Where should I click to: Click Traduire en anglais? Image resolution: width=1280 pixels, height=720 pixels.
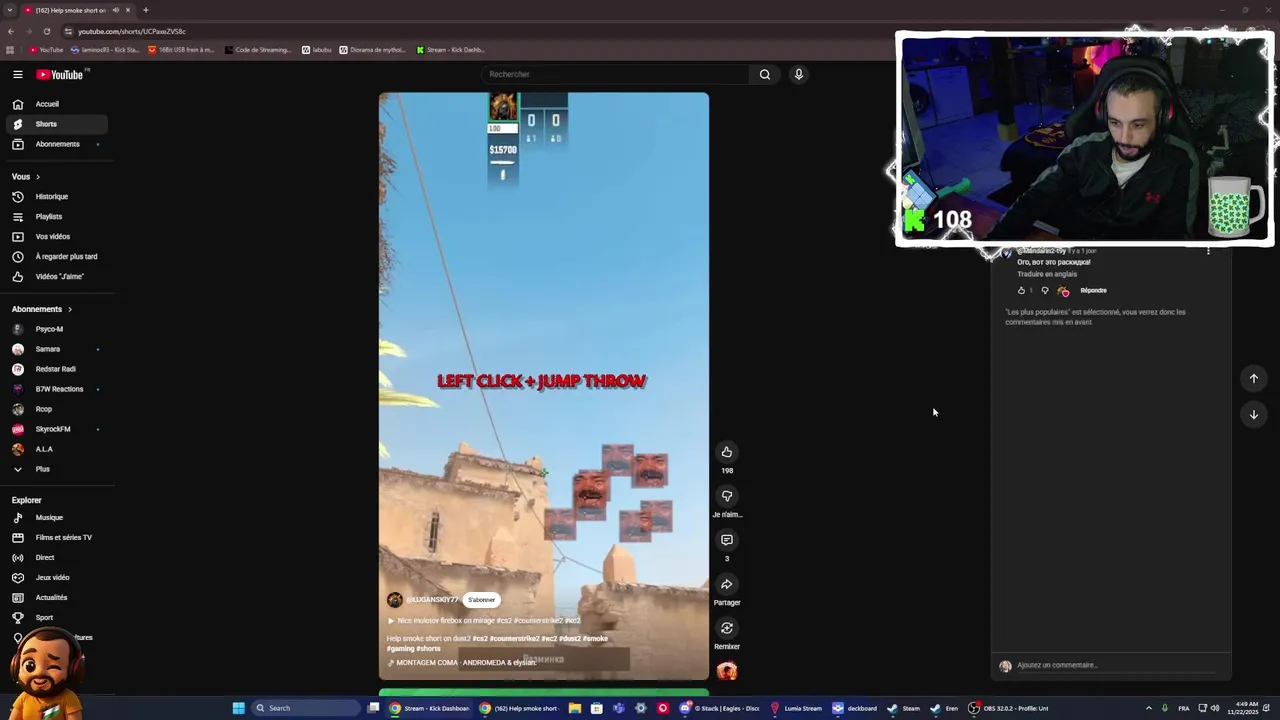tap(1047, 274)
